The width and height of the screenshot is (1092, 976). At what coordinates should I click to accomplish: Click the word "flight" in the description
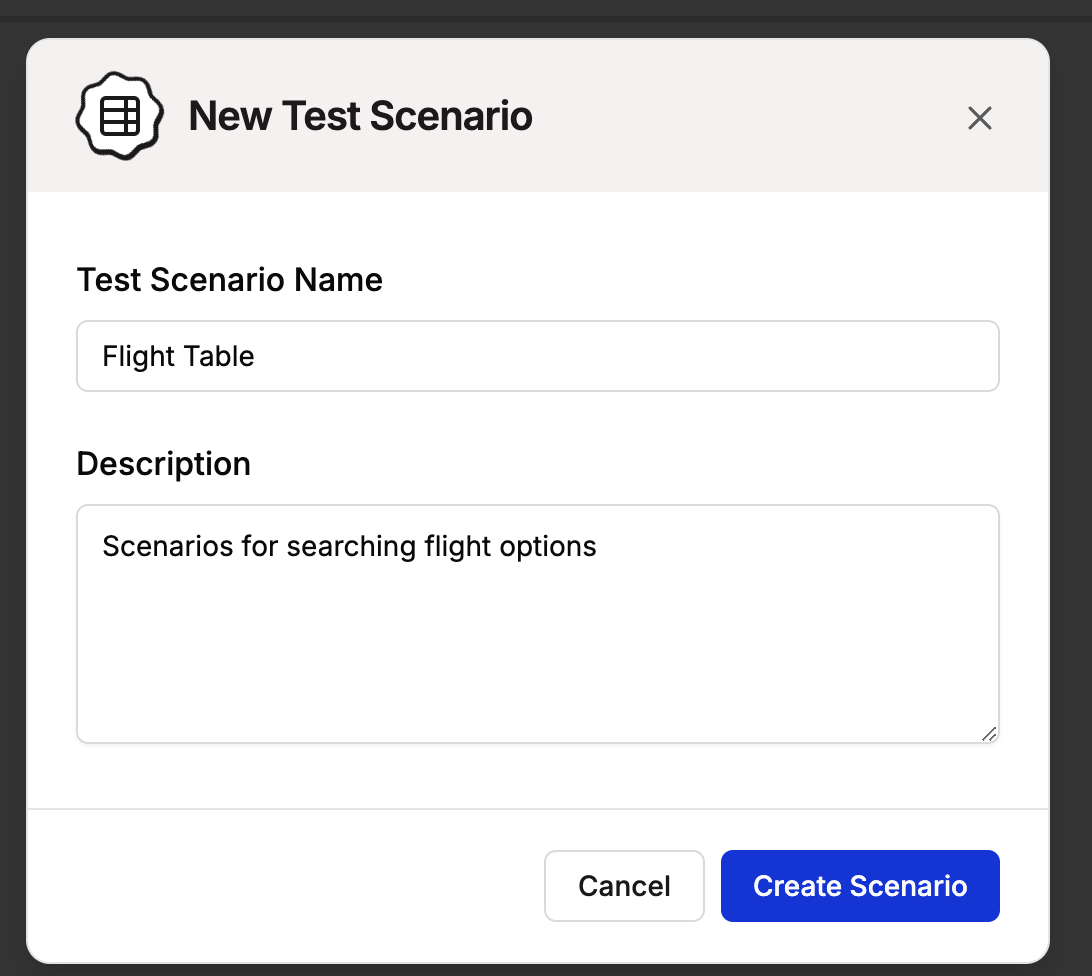click(x=454, y=547)
